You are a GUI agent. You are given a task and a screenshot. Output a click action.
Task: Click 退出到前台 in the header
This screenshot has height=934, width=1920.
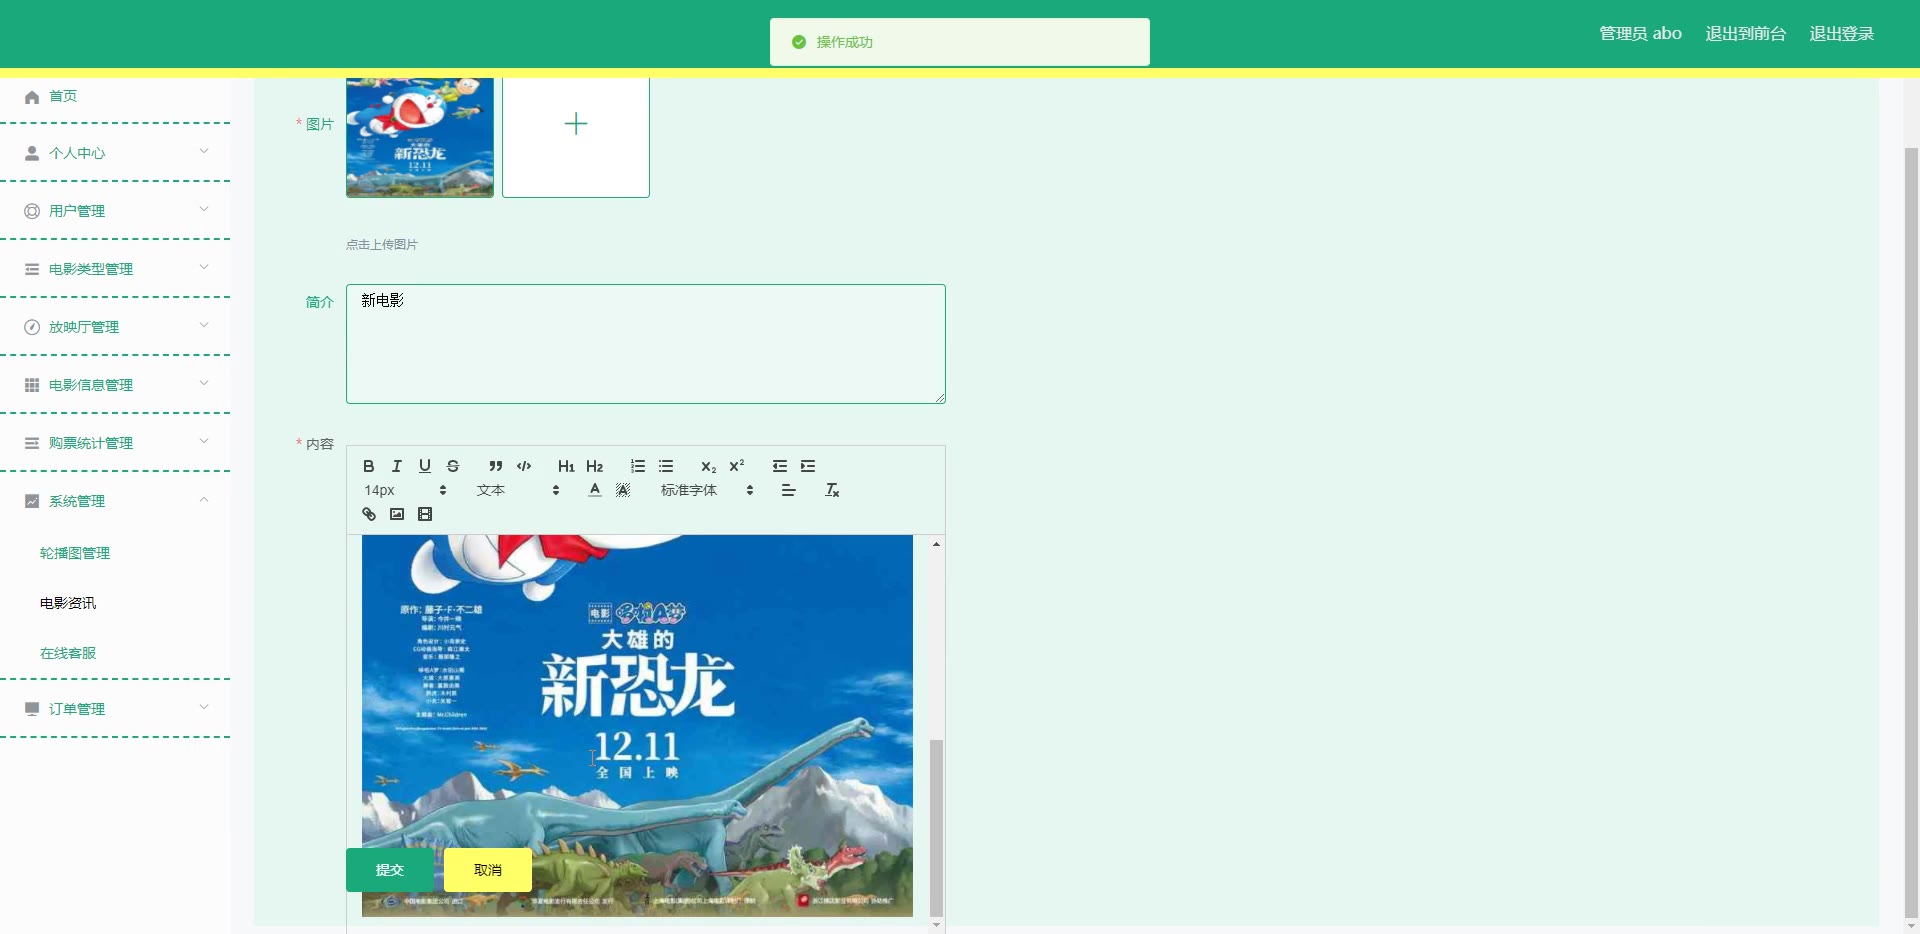(1745, 34)
